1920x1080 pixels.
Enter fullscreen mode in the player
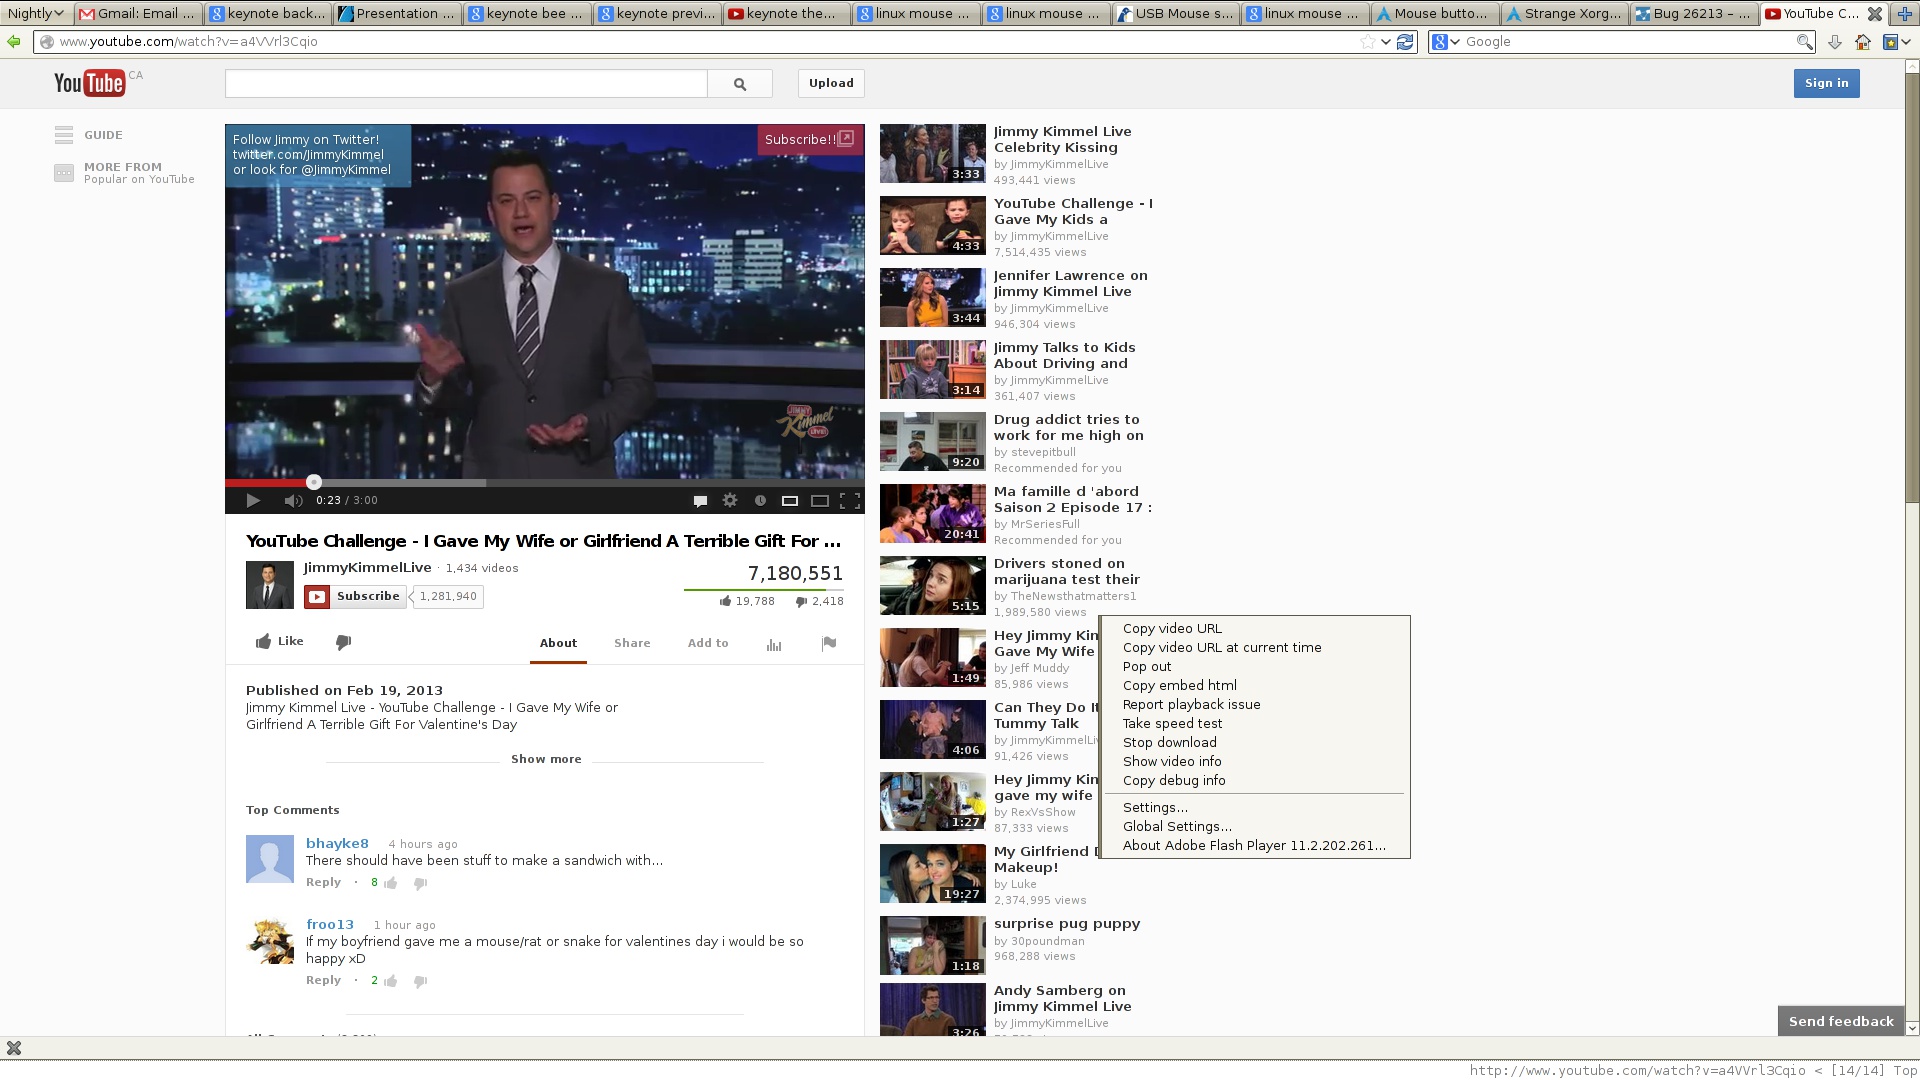point(850,501)
